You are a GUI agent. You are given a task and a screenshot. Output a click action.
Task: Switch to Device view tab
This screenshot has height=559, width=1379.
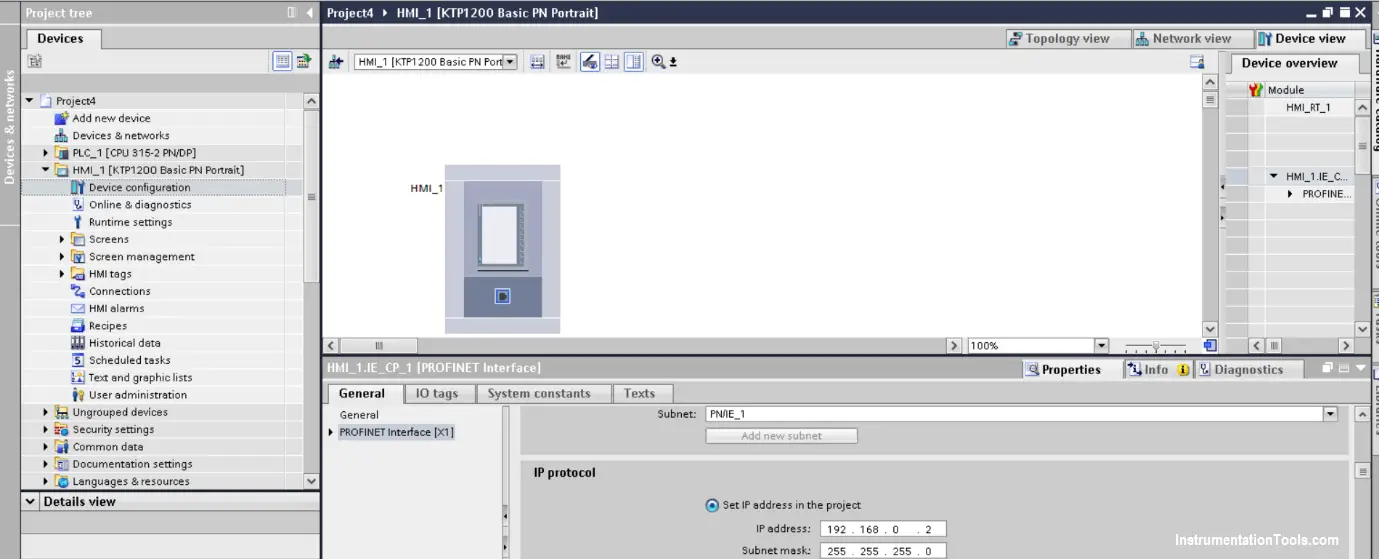point(1310,39)
